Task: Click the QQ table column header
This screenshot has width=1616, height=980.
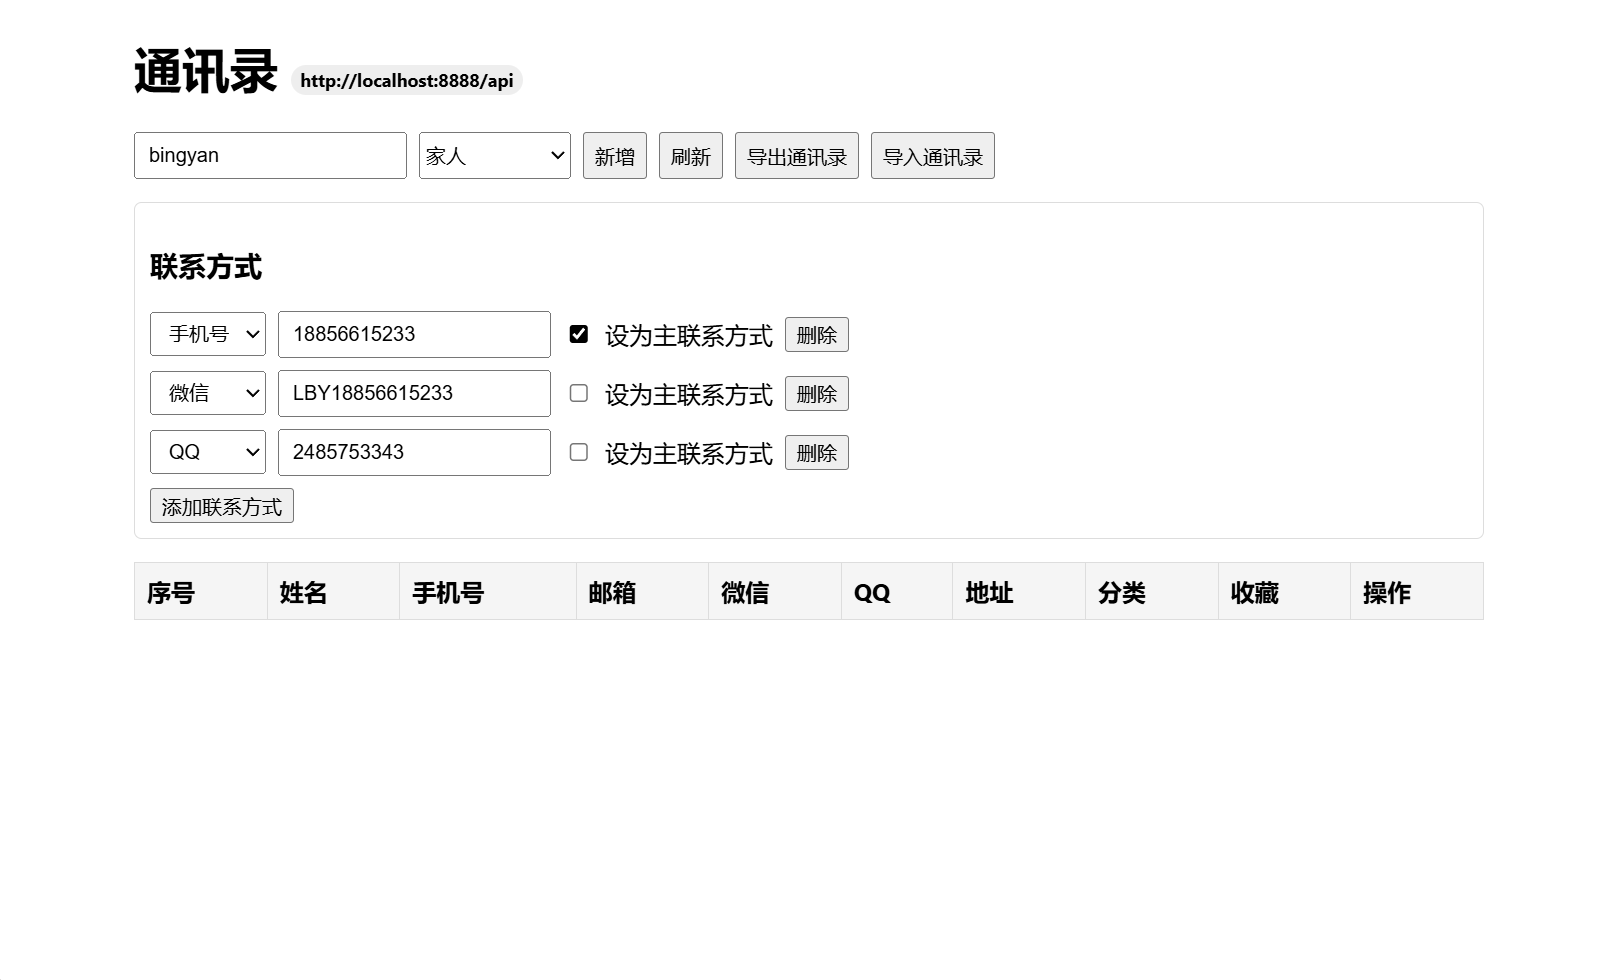Action: 897,592
